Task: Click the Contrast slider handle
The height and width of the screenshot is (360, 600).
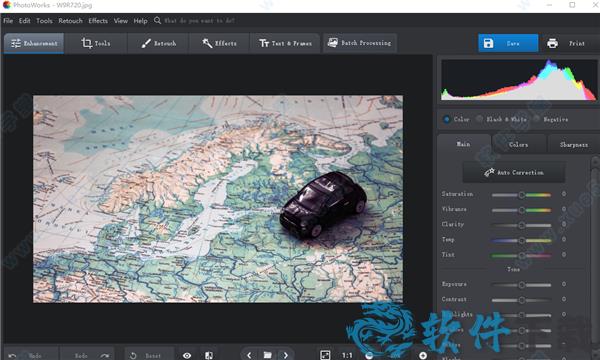Action: pyautogui.click(x=522, y=300)
